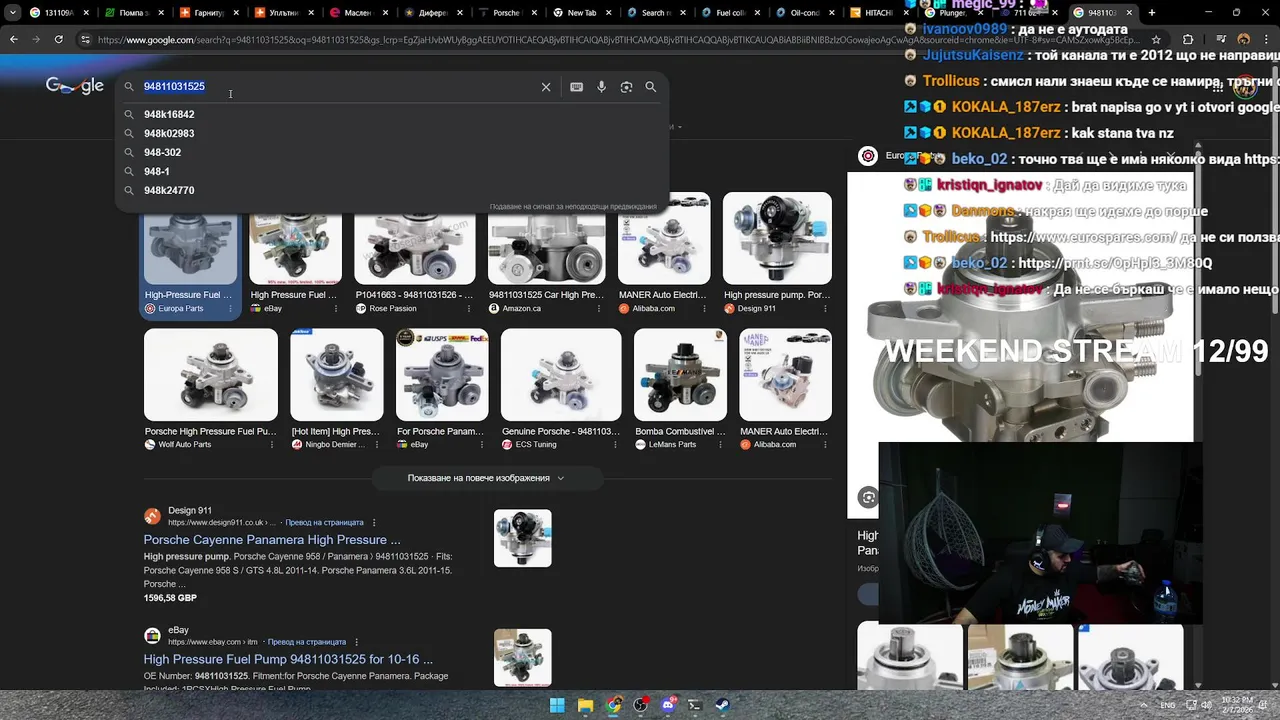Open the Wolf Auto Parts pump image
The width and height of the screenshot is (1280, 720).
tap(211, 375)
